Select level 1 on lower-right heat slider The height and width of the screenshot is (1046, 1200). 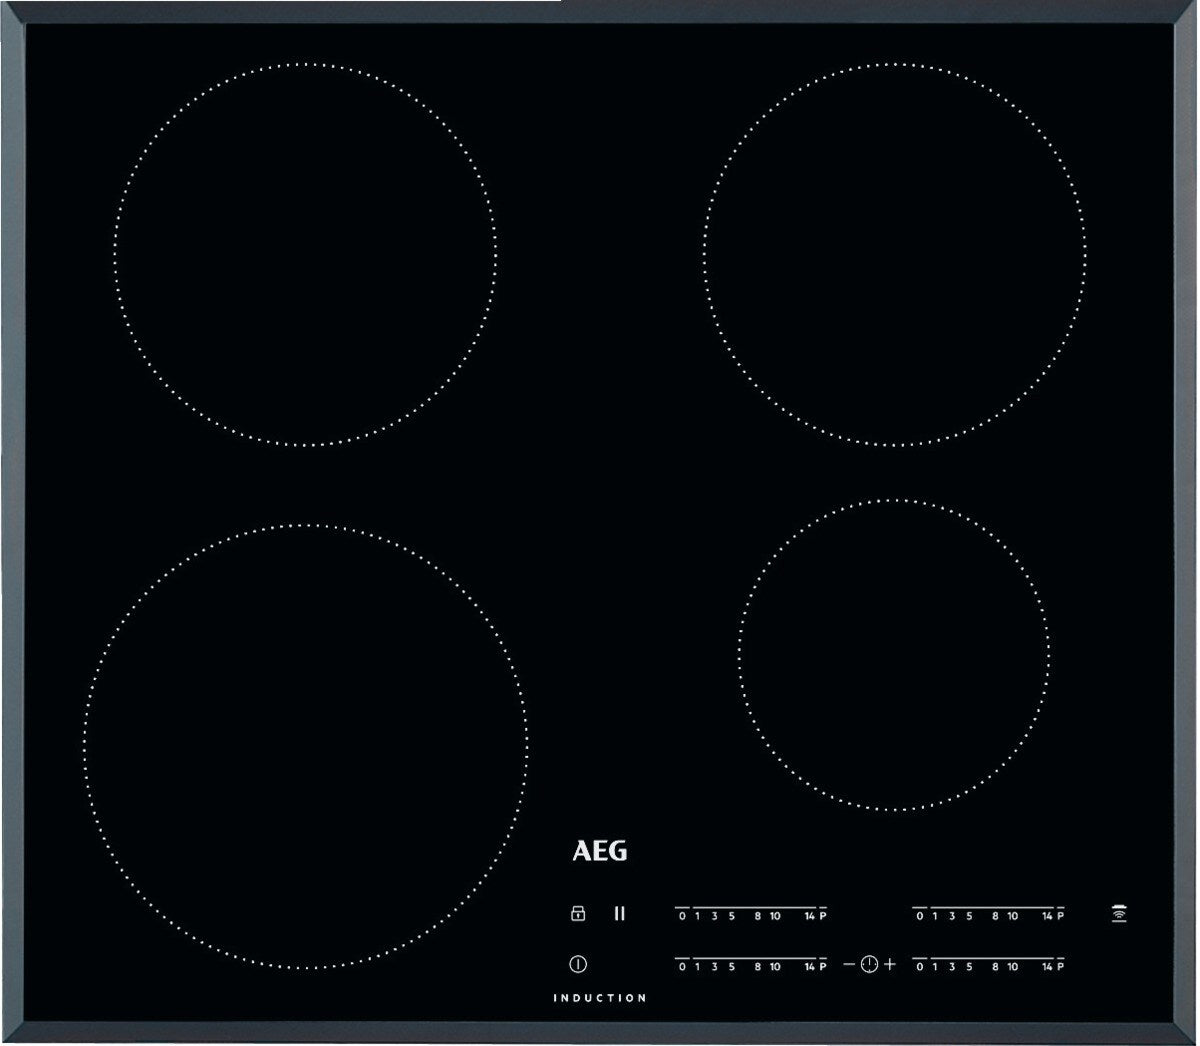point(934,967)
